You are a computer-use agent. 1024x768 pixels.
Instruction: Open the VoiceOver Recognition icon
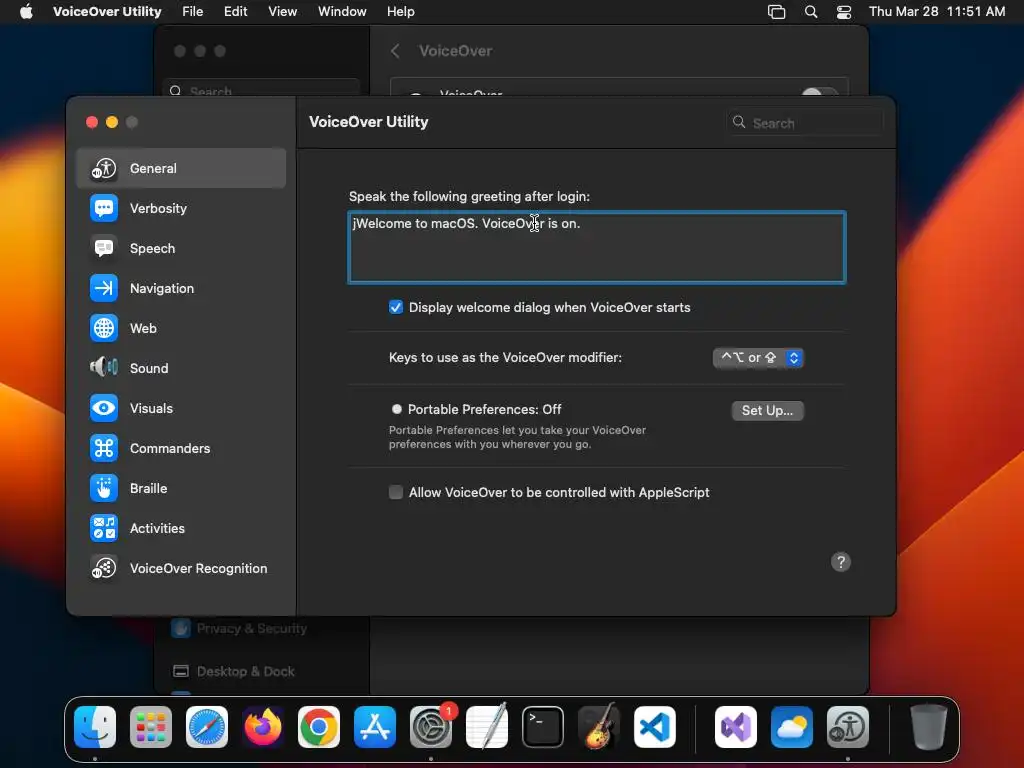pyautogui.click(x=104, y=568)
